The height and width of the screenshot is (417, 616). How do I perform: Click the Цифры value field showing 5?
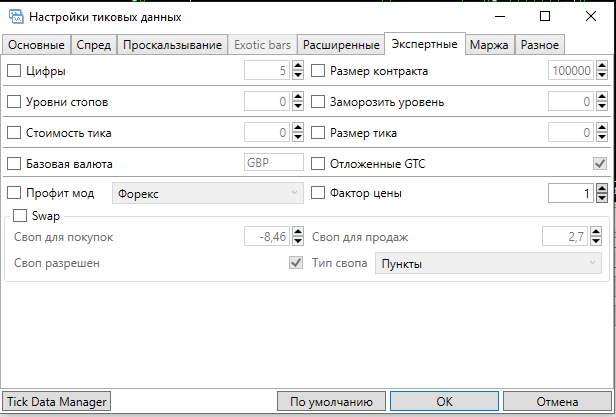(x=267, y=70)
